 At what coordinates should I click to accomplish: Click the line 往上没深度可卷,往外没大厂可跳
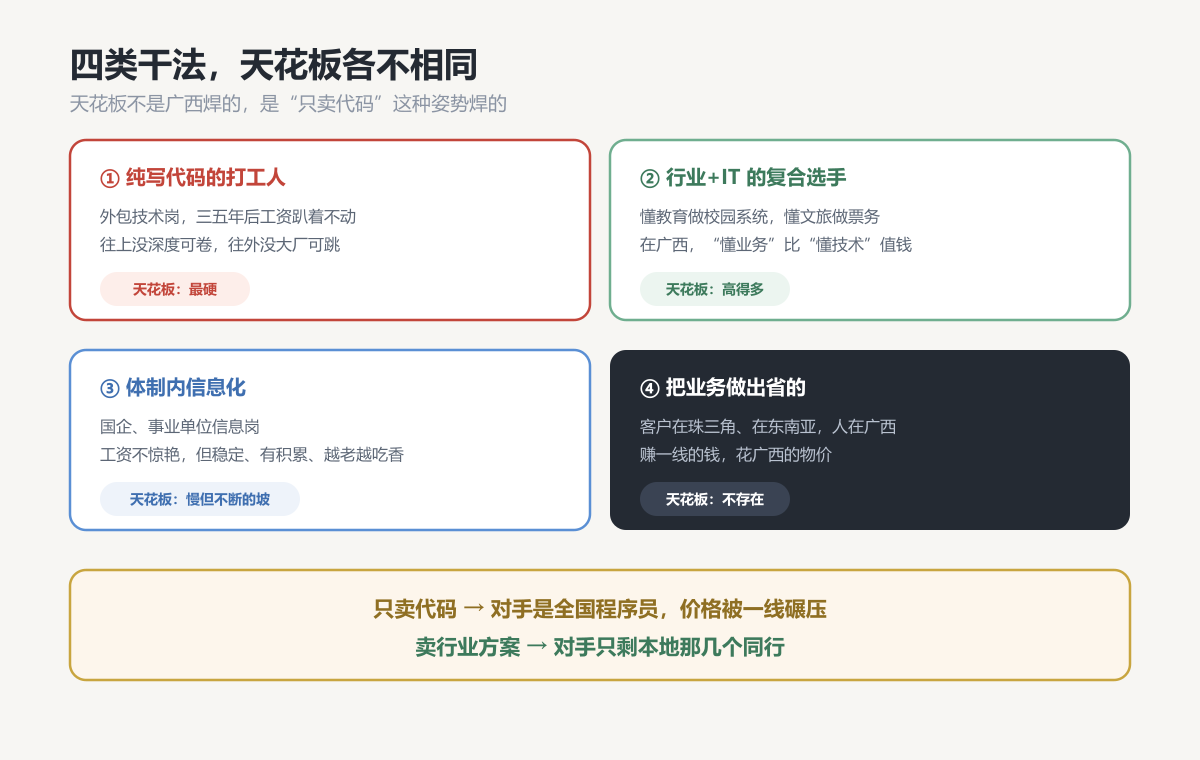tap(220, 245)
